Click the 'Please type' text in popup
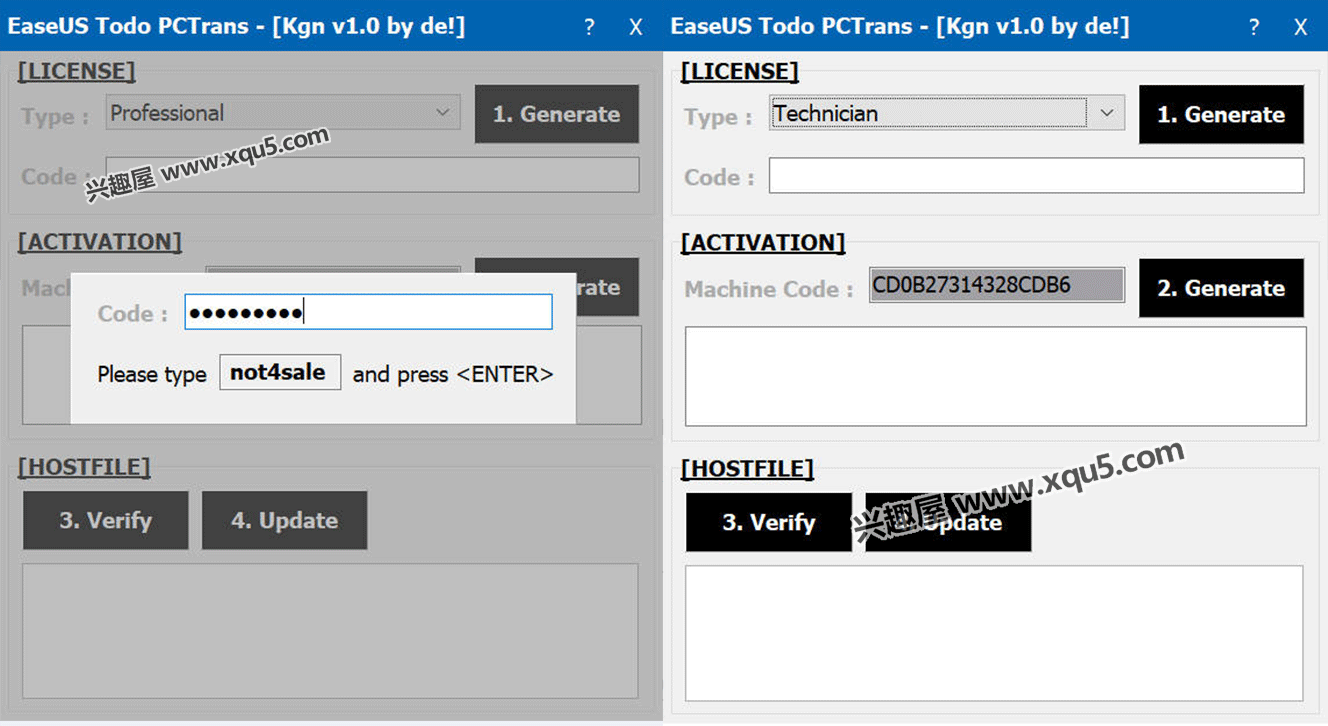The height and width of the screenshot is (726, 1328). point(152,375)
